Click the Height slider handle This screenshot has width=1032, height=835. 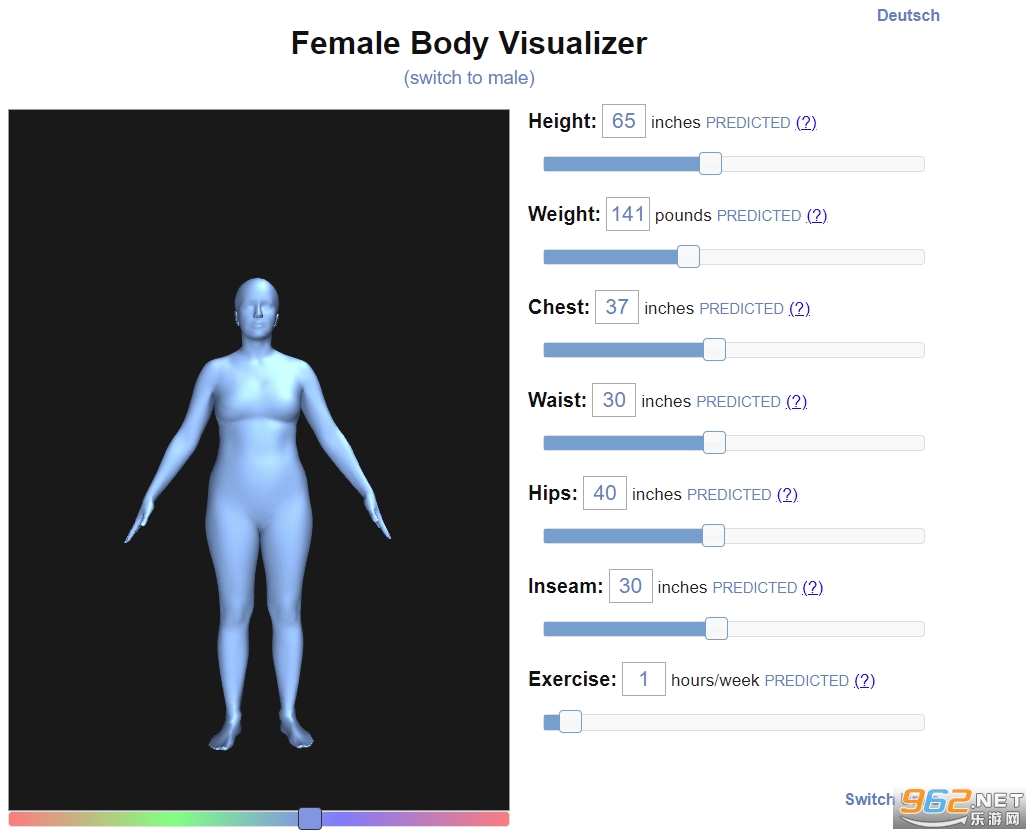[x=710, y=163]
